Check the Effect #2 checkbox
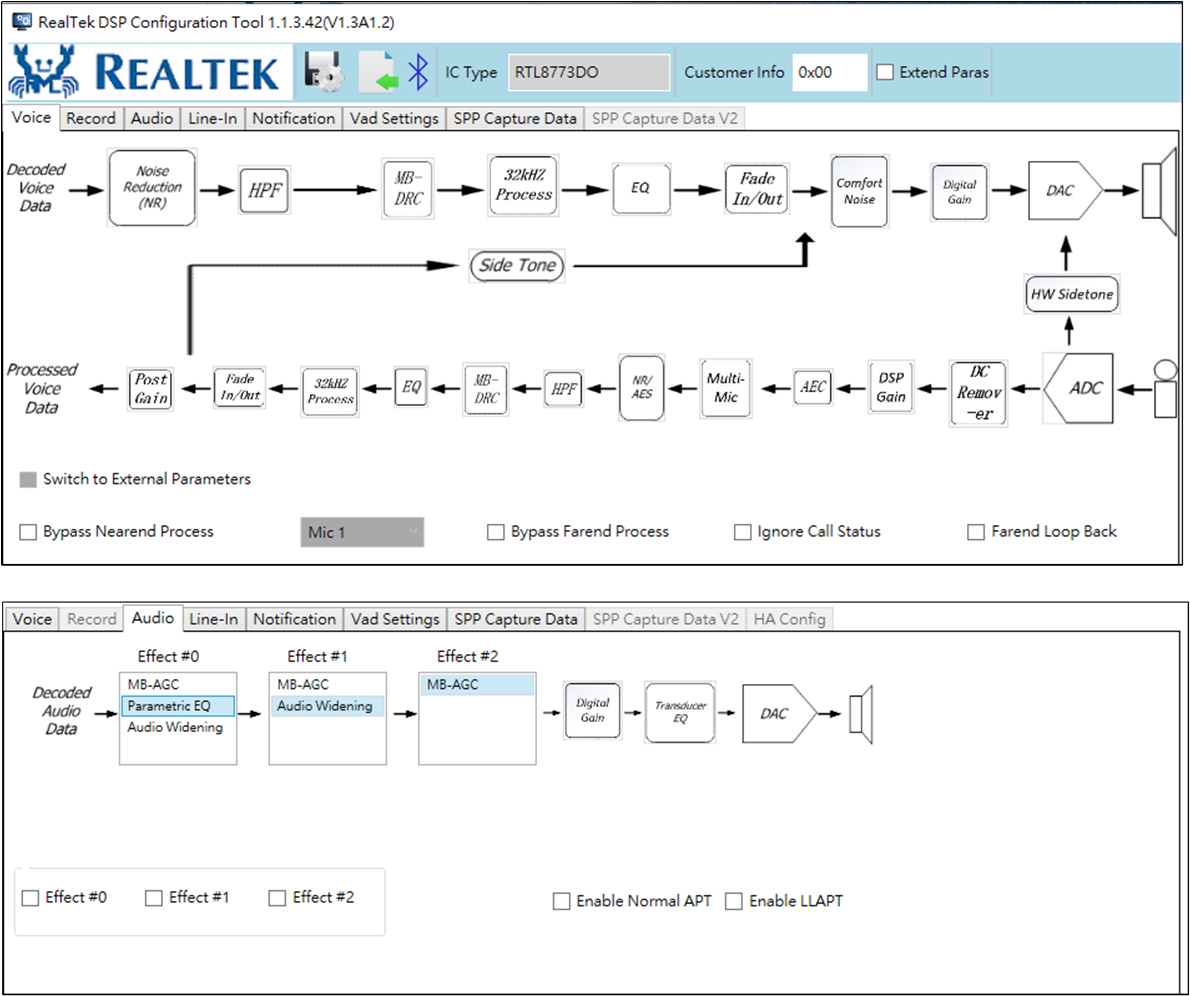The width and height of the screenshot is (1190, 996). pos(277,898)
